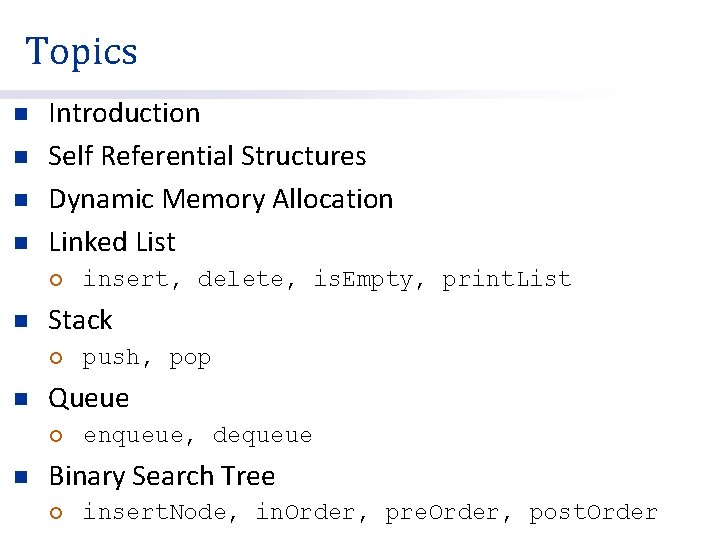The width and height of the screenshot is (720, 540).
Task: Click the square bullet beside Binary Search Tree
Action: pyautogui.click(x=21, y=477)
